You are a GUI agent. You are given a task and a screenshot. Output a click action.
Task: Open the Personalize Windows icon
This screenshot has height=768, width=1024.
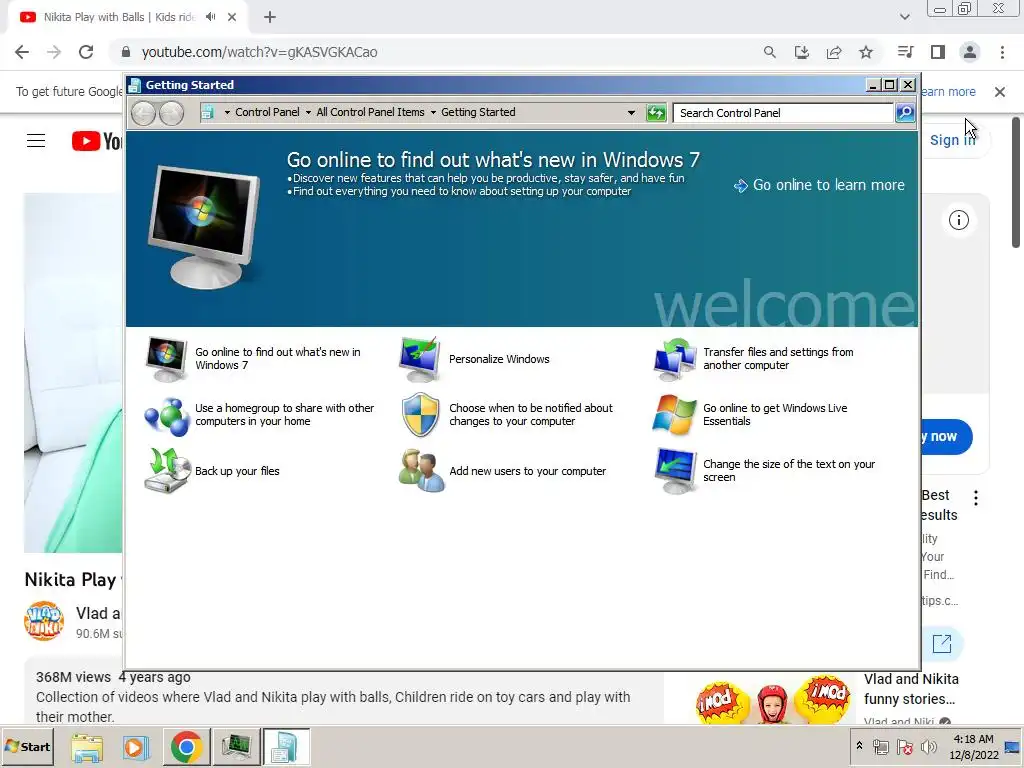(420, 359)
